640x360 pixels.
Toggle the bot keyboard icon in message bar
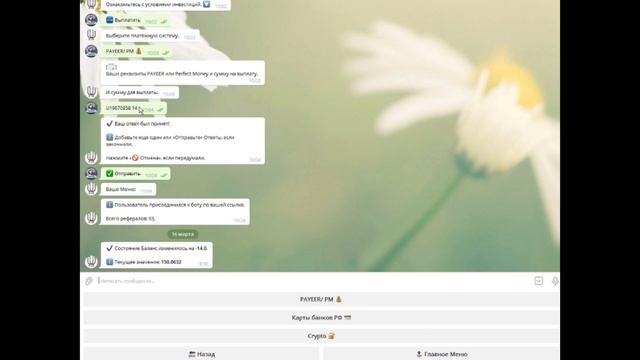point(538,281)
